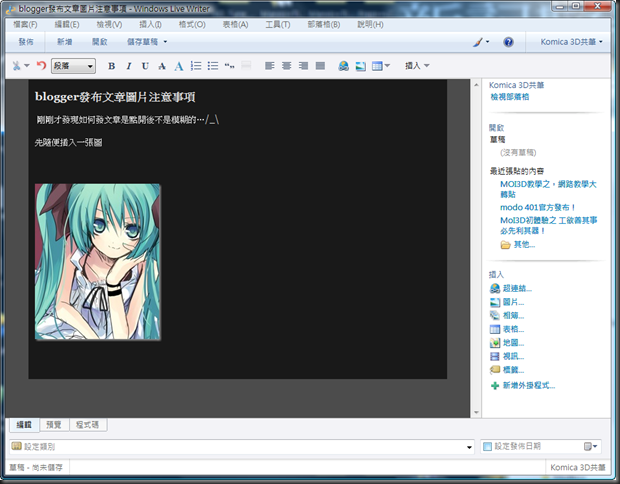Toggle italic formatting

click(129, 66)
